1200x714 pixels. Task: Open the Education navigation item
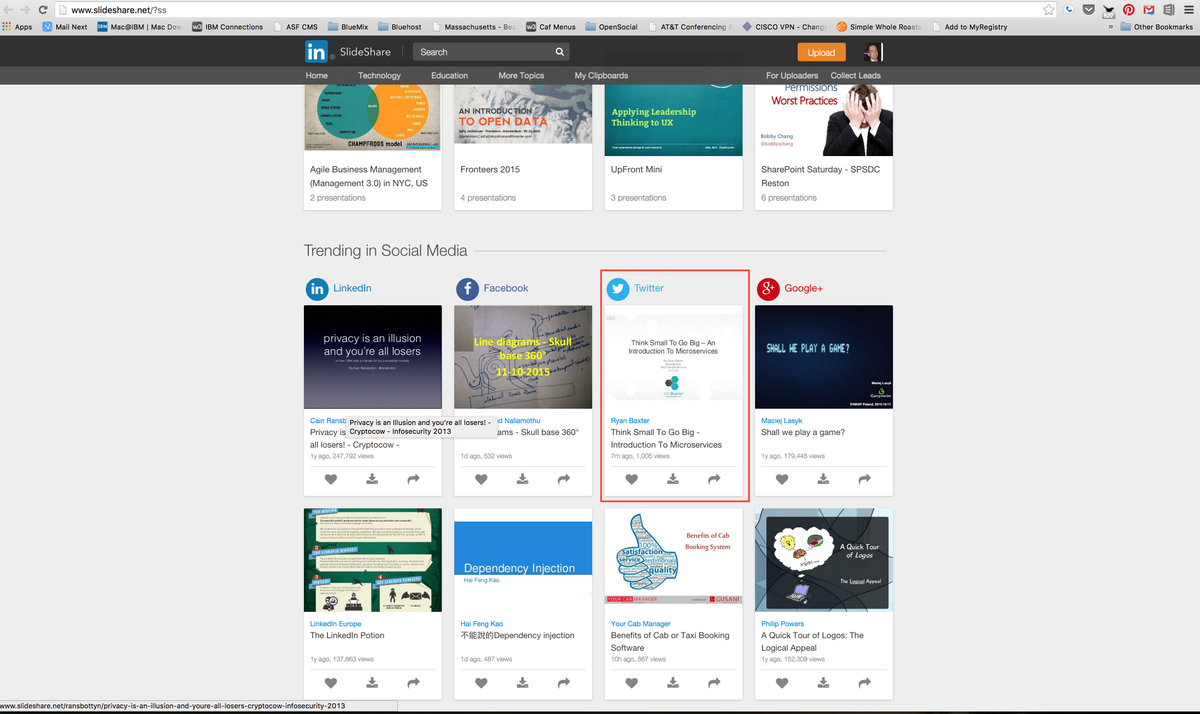pyautogui.click(x=449, y=75)
